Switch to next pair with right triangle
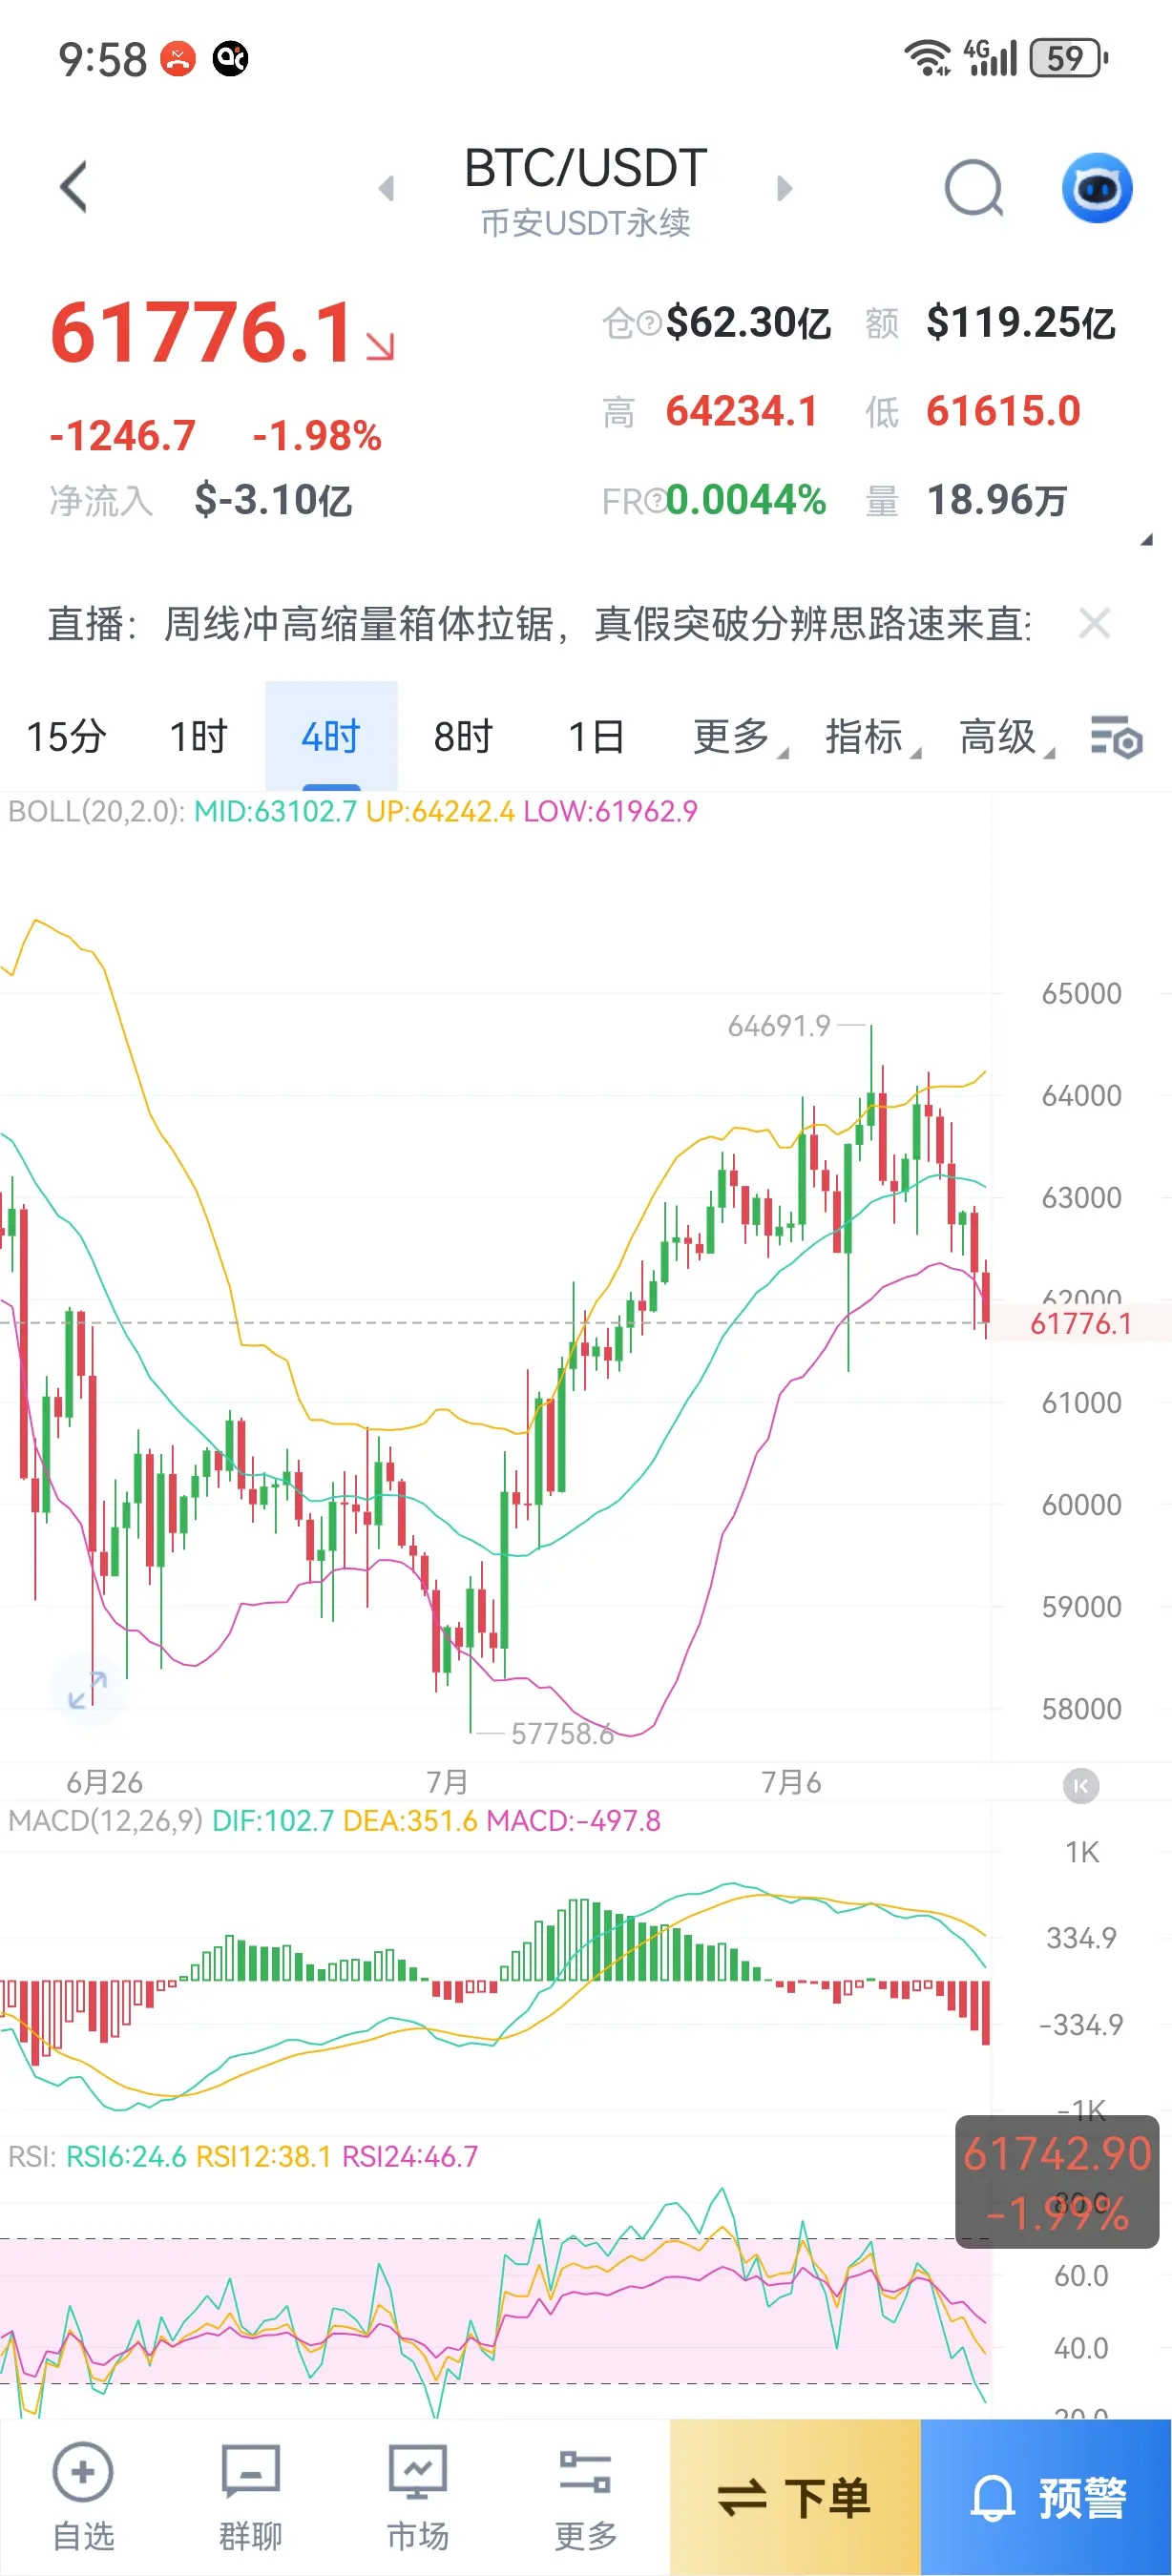Viewport: 1172px width, 2576px height. [x=785, y=188]
